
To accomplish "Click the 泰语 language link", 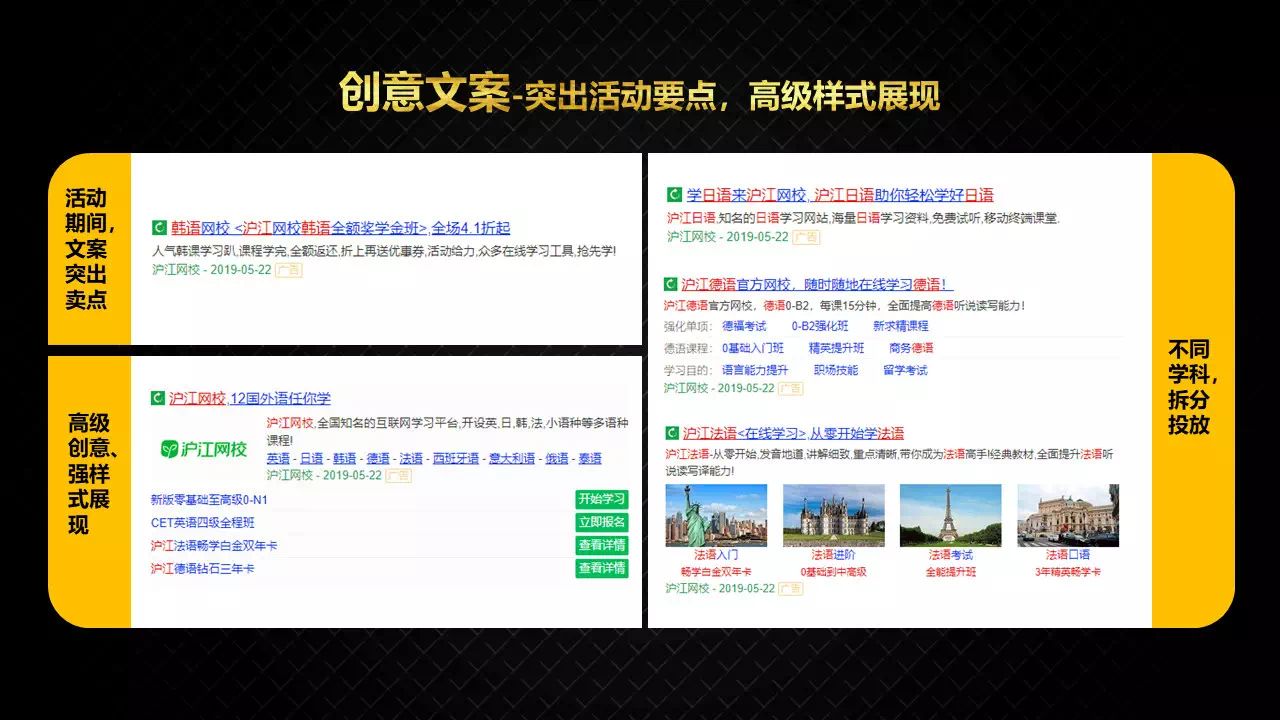I will point(590,459).
